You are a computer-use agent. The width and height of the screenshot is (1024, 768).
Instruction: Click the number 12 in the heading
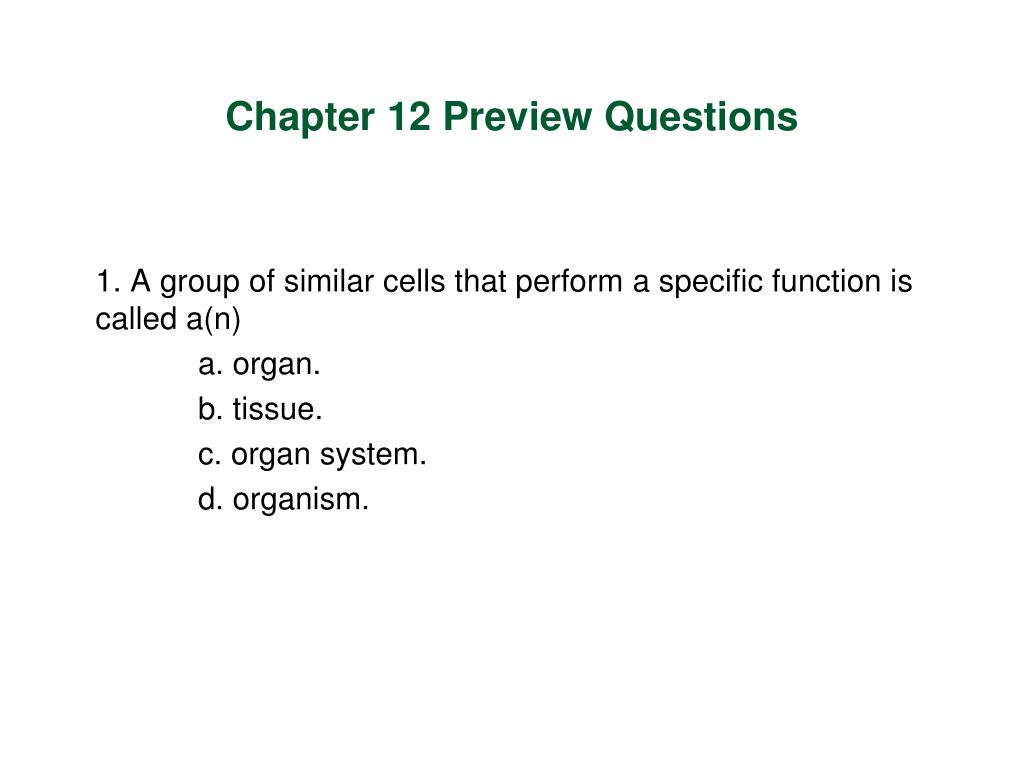pyautogui.click(x=409, y=116)
